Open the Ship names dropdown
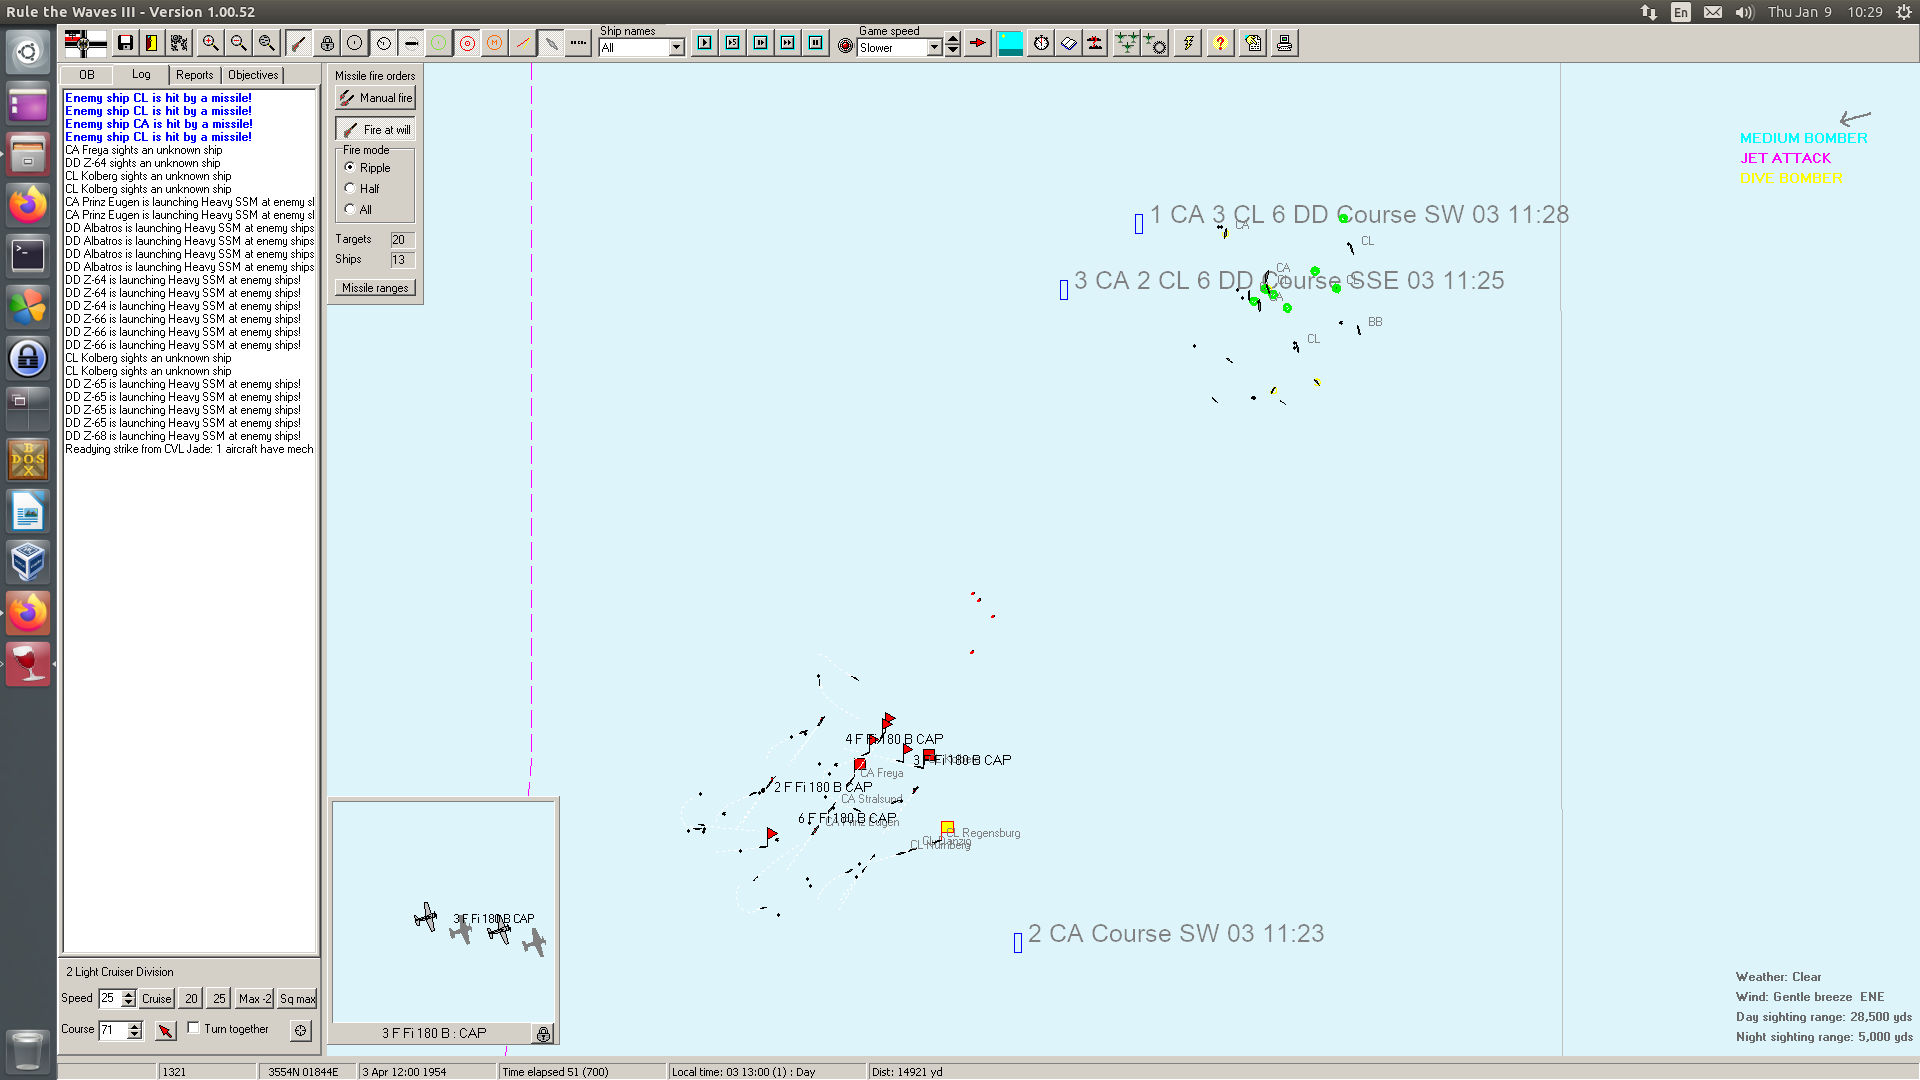Viewport: 1920px width, 1080px height. (676, 47)
